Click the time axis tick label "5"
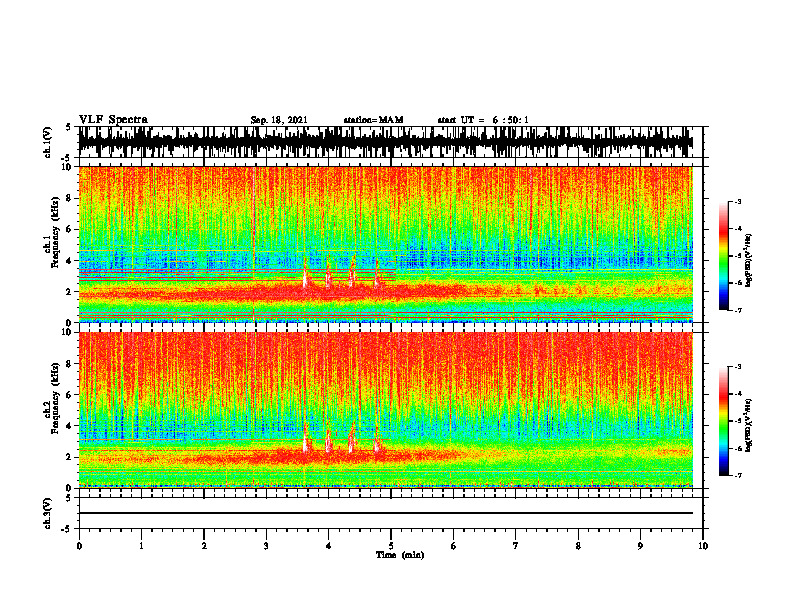 click(x=391, y=546)
